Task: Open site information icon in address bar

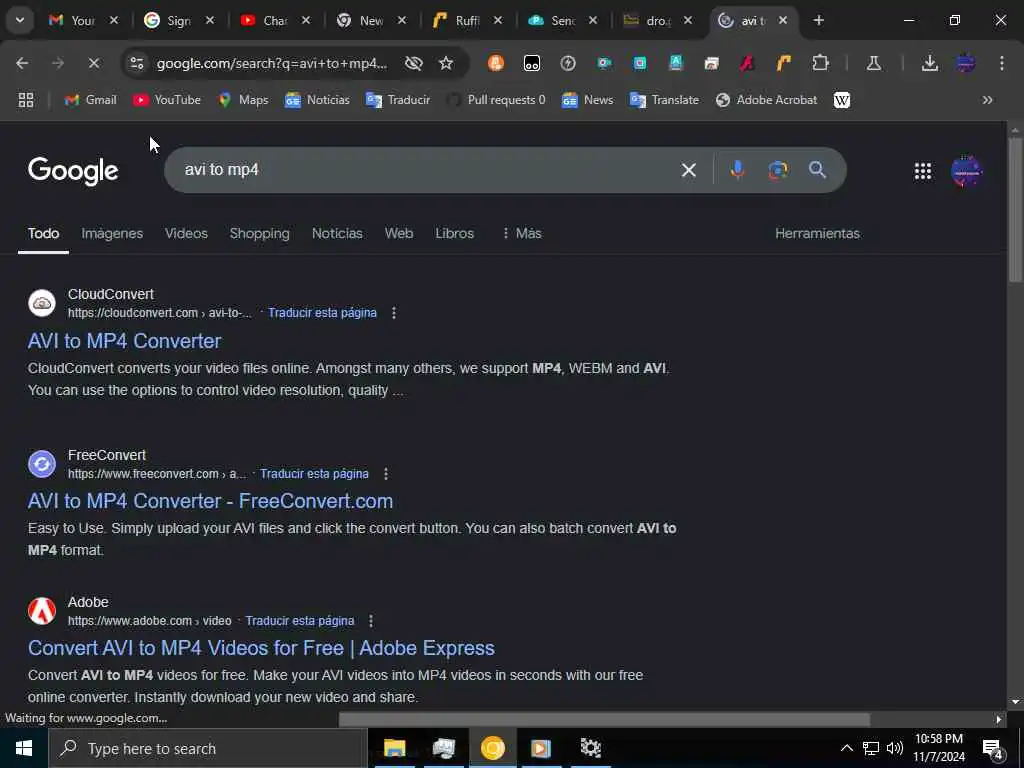Action: coord(137,63)
